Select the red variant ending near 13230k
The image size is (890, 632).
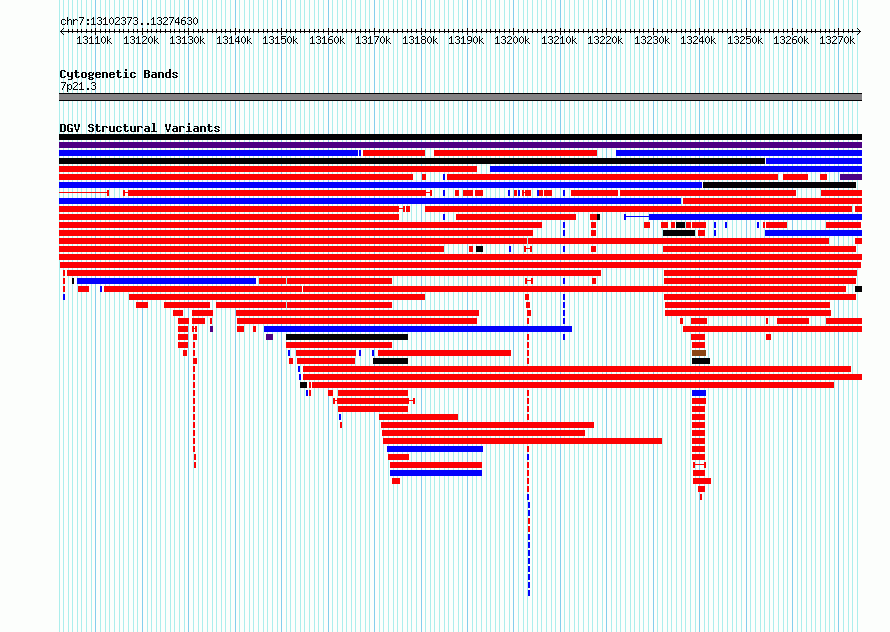tap(522, 441)
